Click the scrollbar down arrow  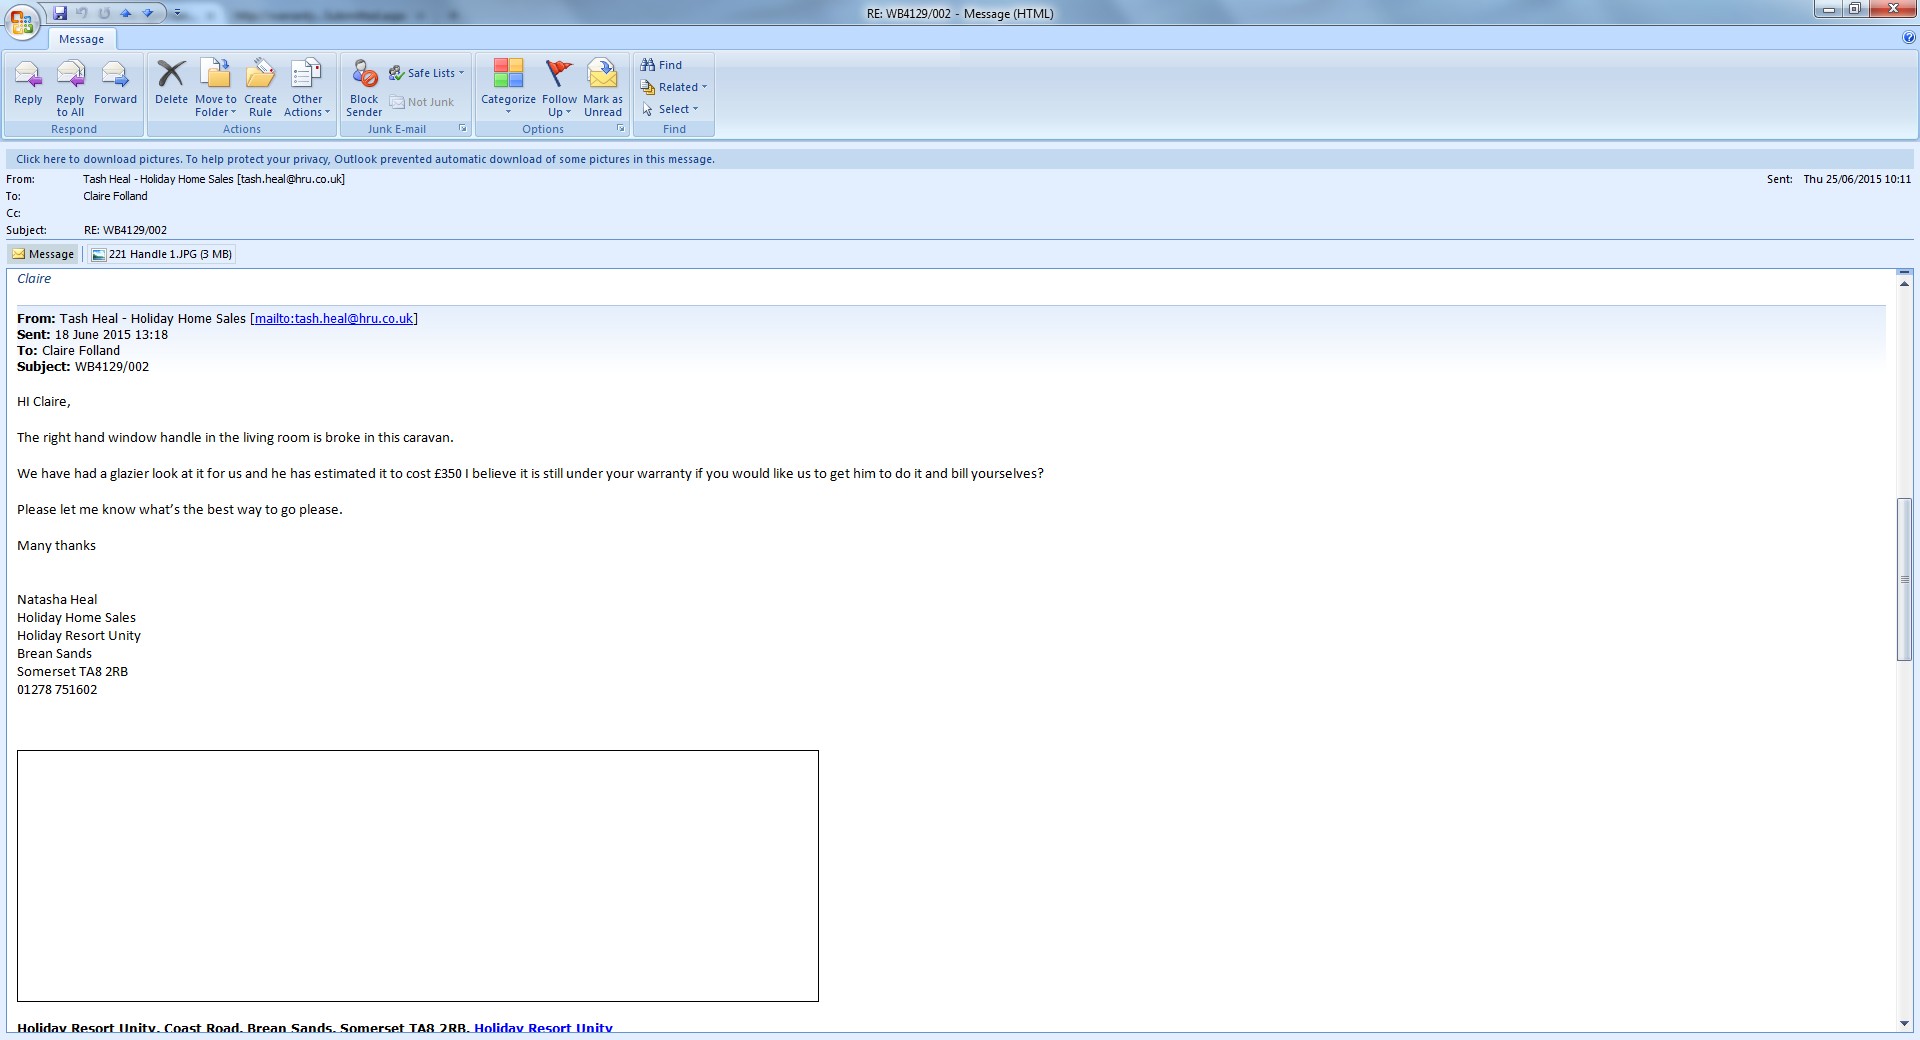pyautogui.click(x=1904, y=1024)
